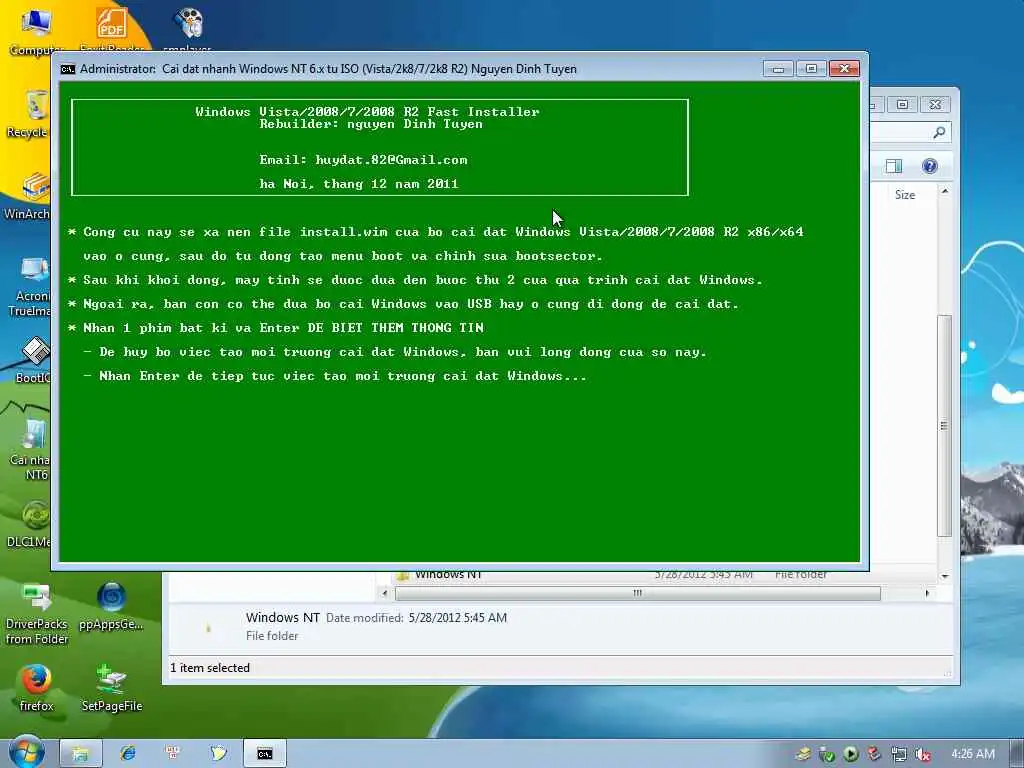Click the third pinned taskbar icon
The width and height of the screenshot is (1024, 768).
[x=173, y=754]
